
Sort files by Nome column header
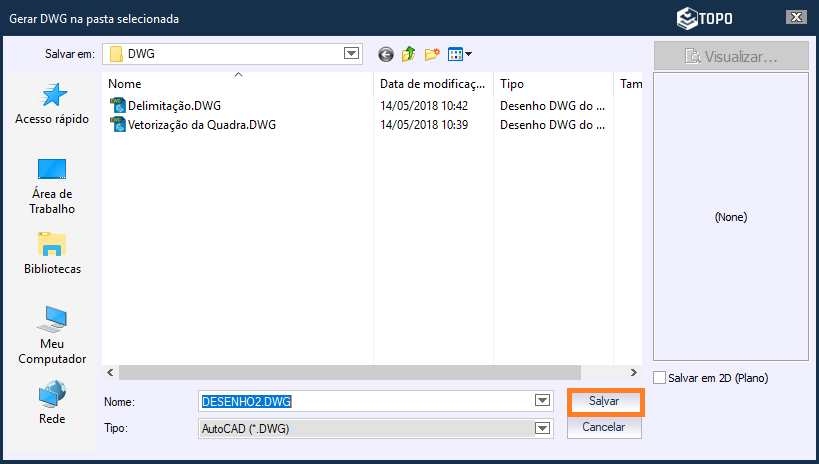coord(125,84)
